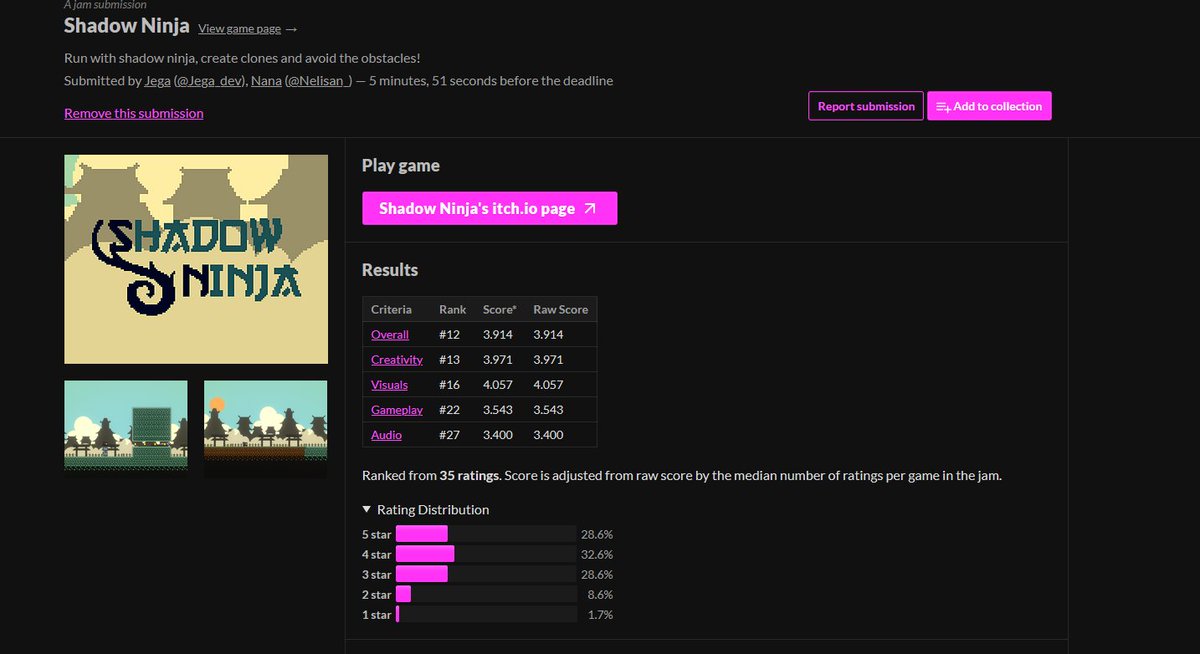Open the View game page link

239,29
